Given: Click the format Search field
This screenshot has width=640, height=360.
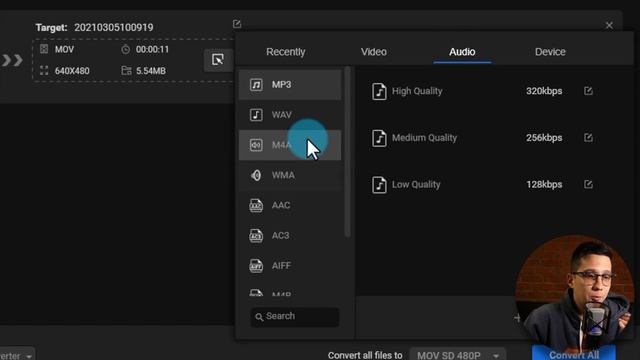Looking at the screenshot, I should click(295, 316).
